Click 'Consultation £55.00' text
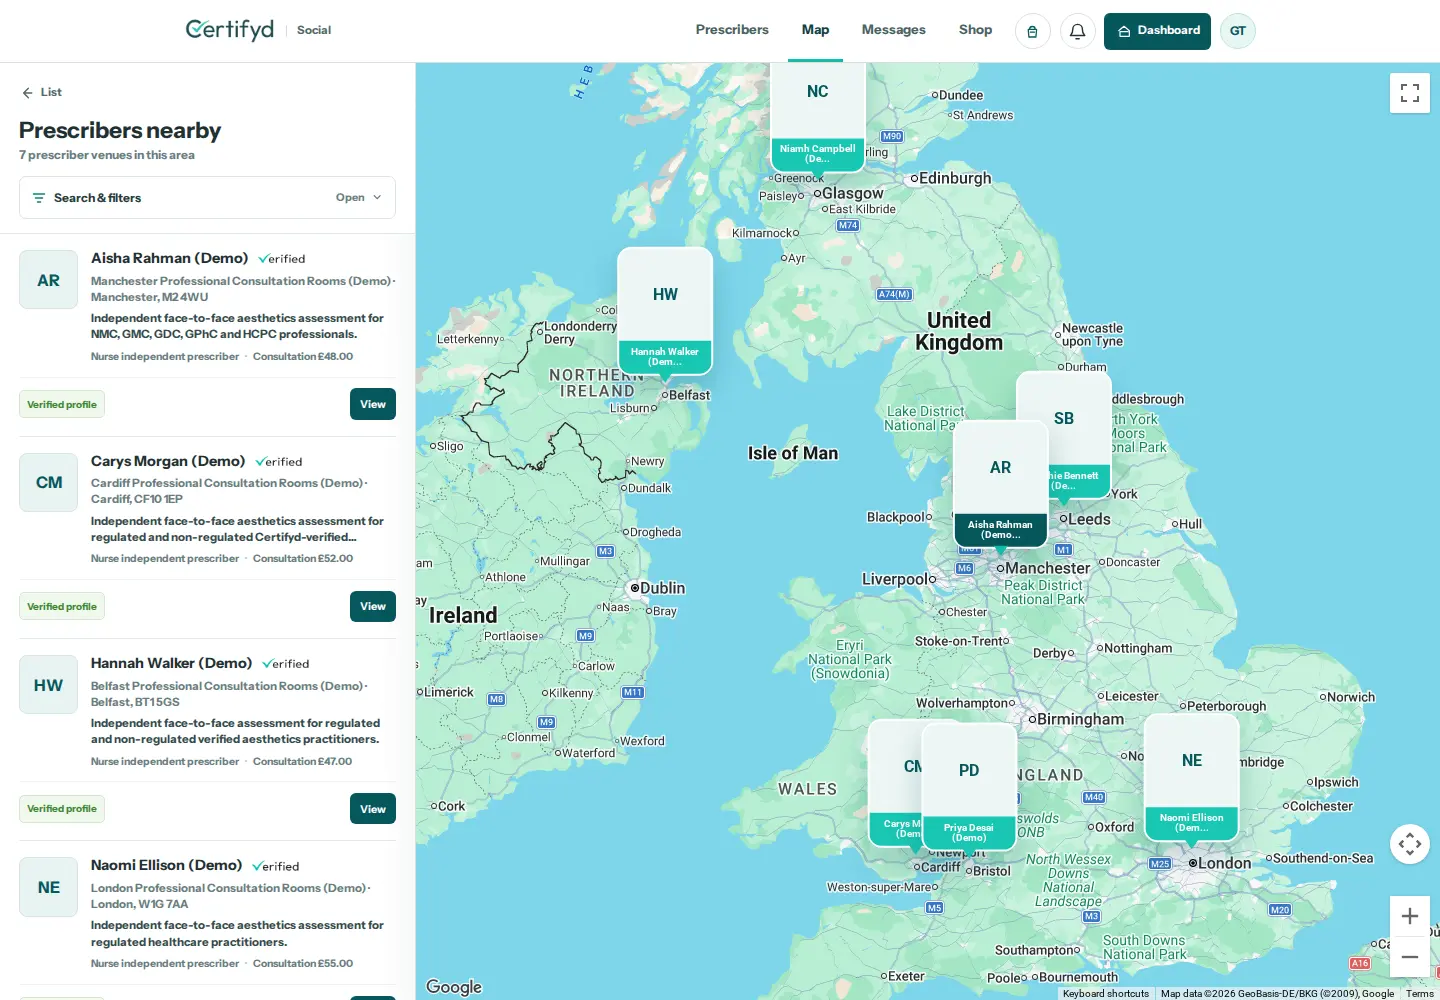1440x1000 pixels. click(x=303, y=963)
